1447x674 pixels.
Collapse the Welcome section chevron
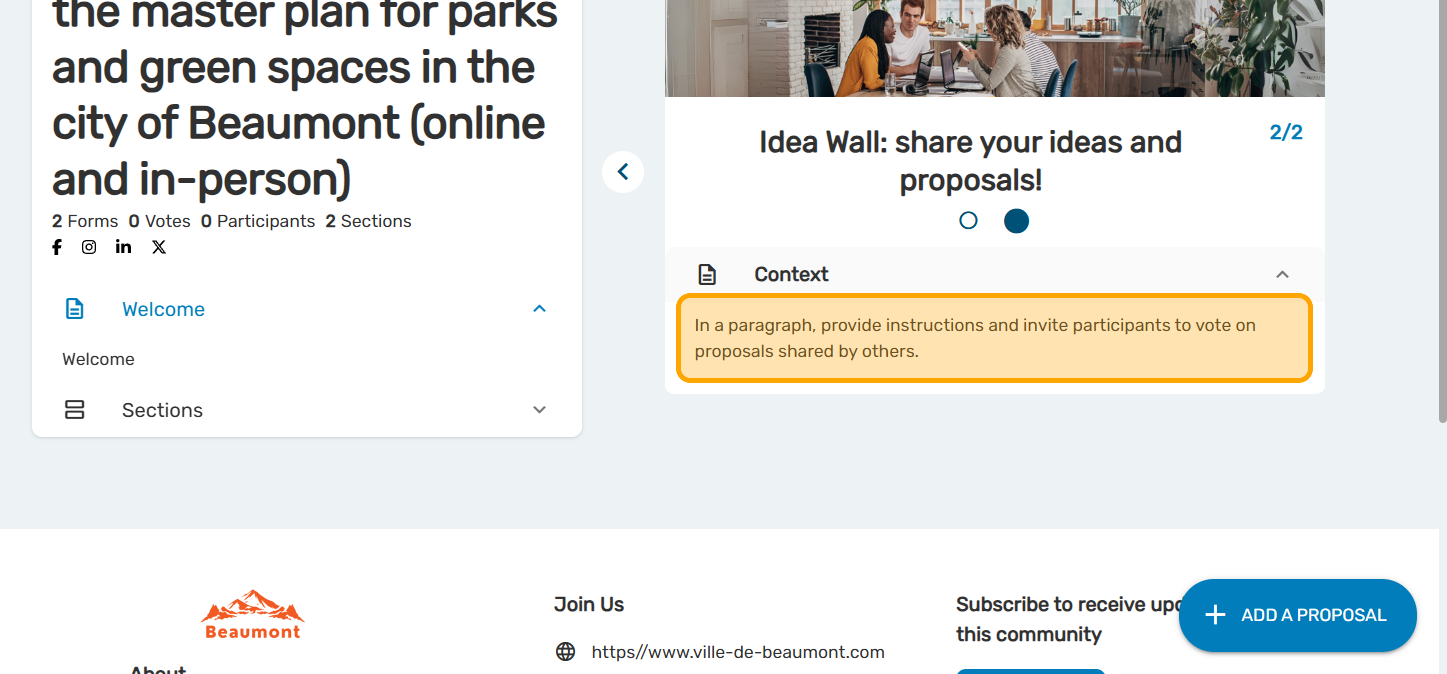[540, 309]
